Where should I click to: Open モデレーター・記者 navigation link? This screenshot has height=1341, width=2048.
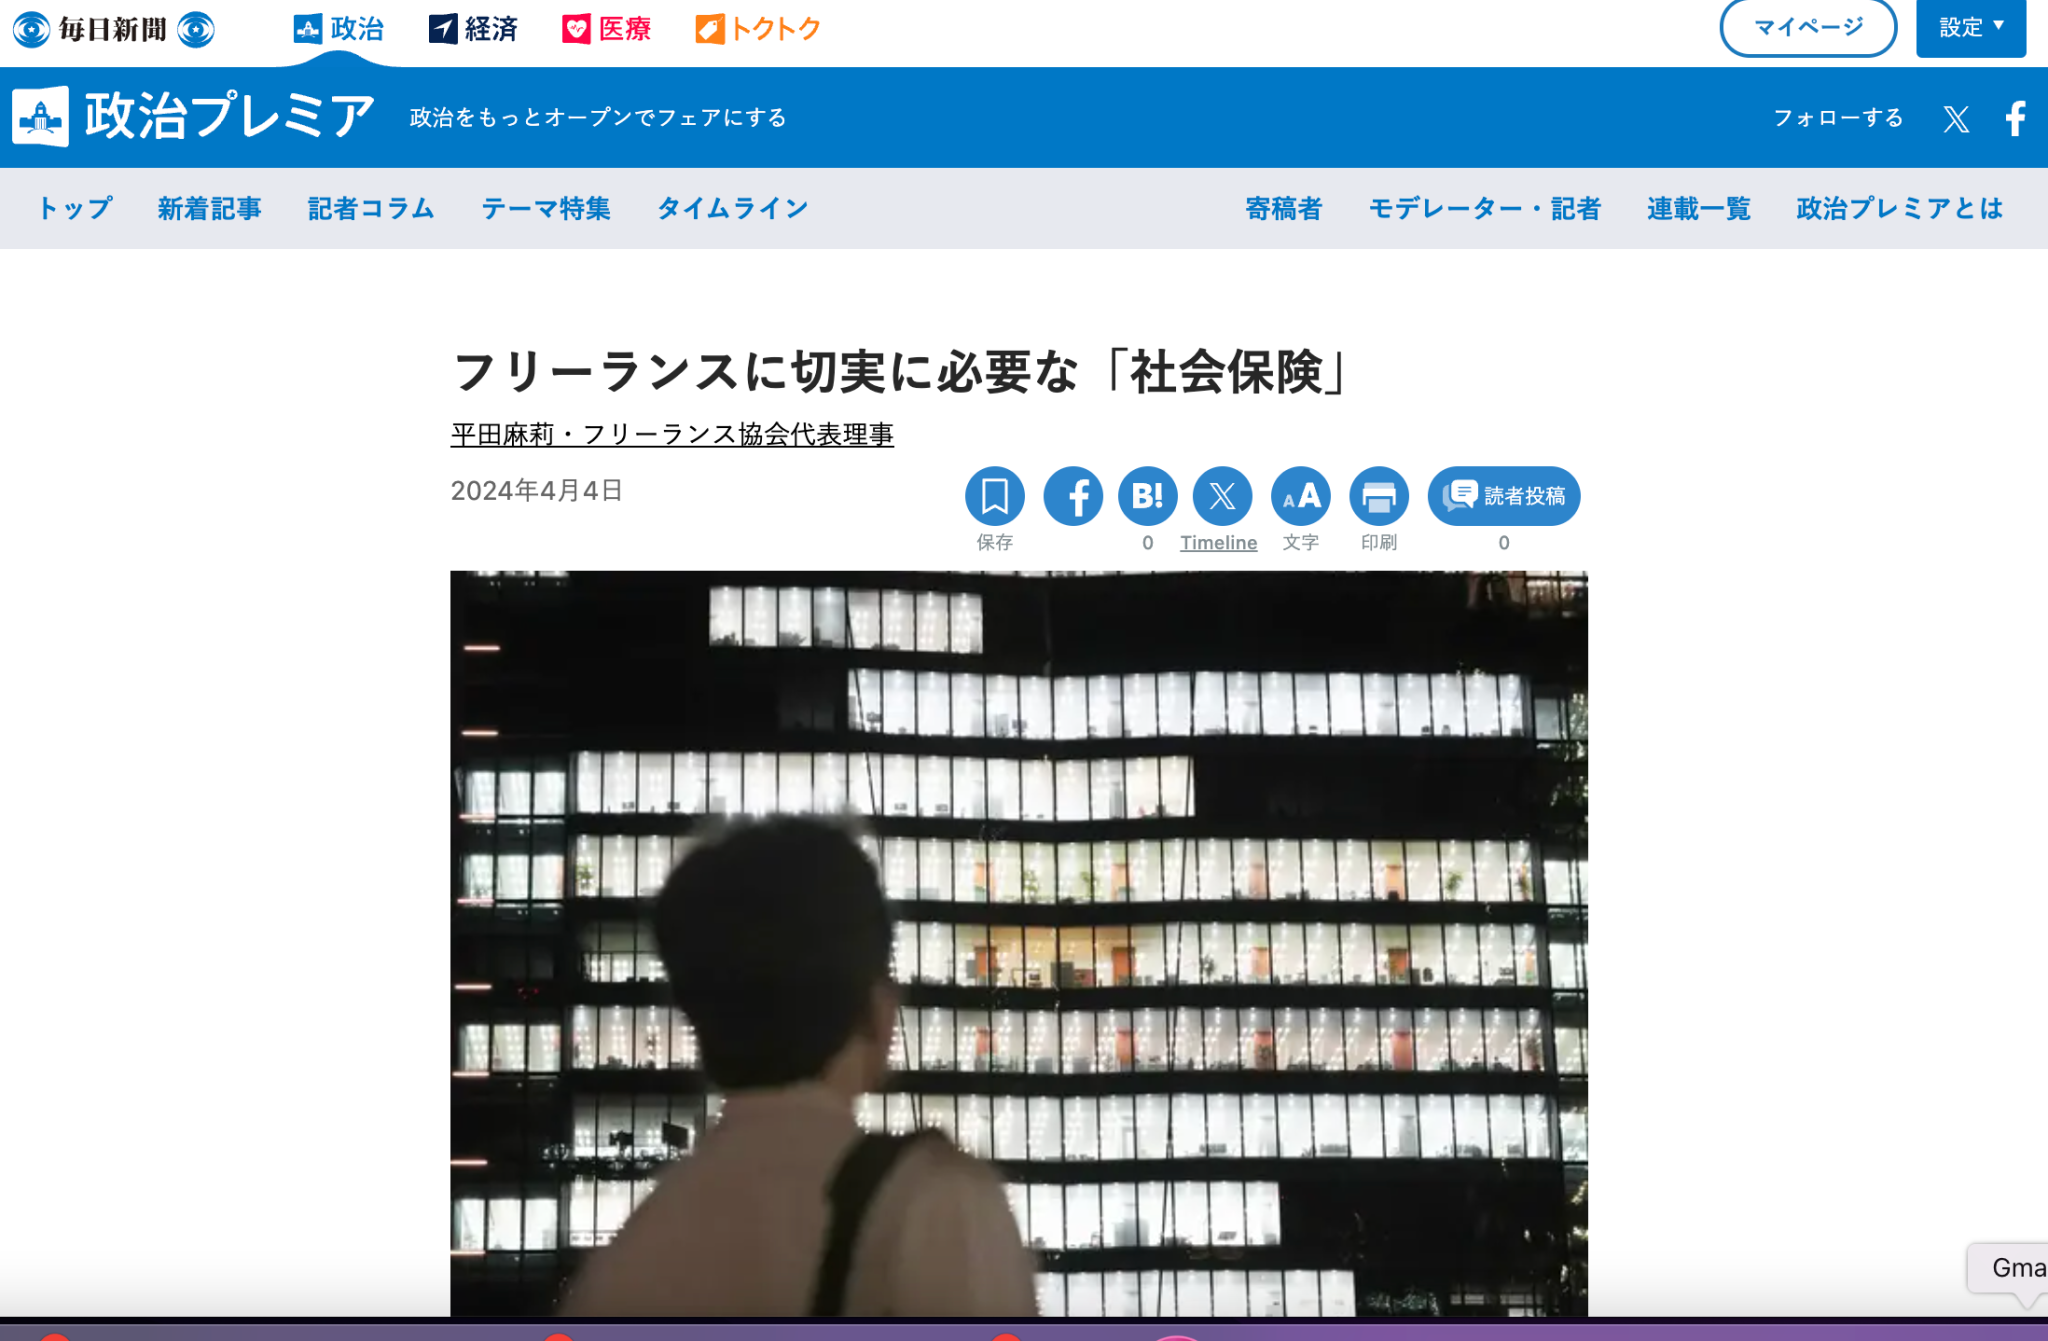point(1485,208)
